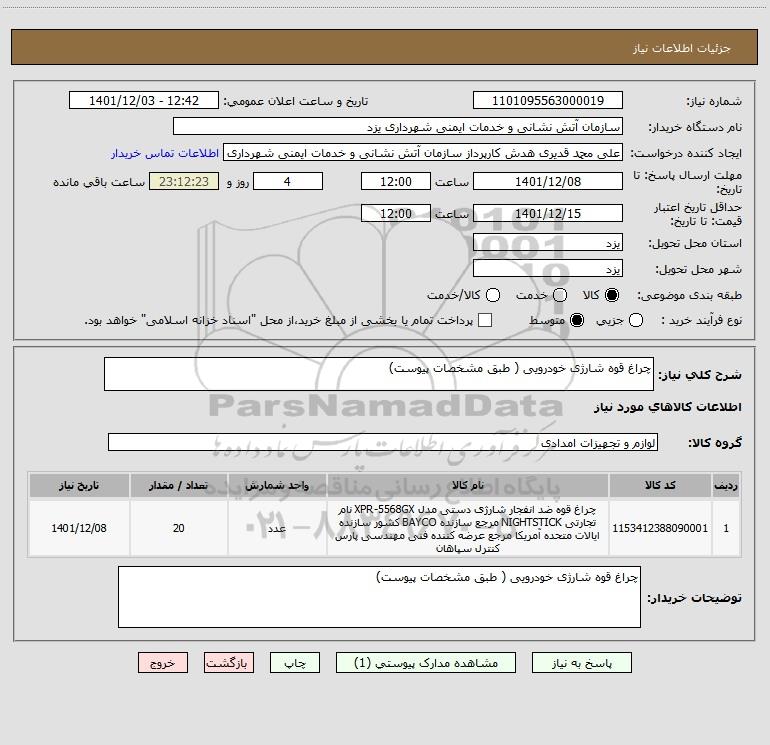The width and height of the screenshot is (770, 745).
Task: Click the جزئیات اطلاعات نیاز header title
Action: pos(682,48)
